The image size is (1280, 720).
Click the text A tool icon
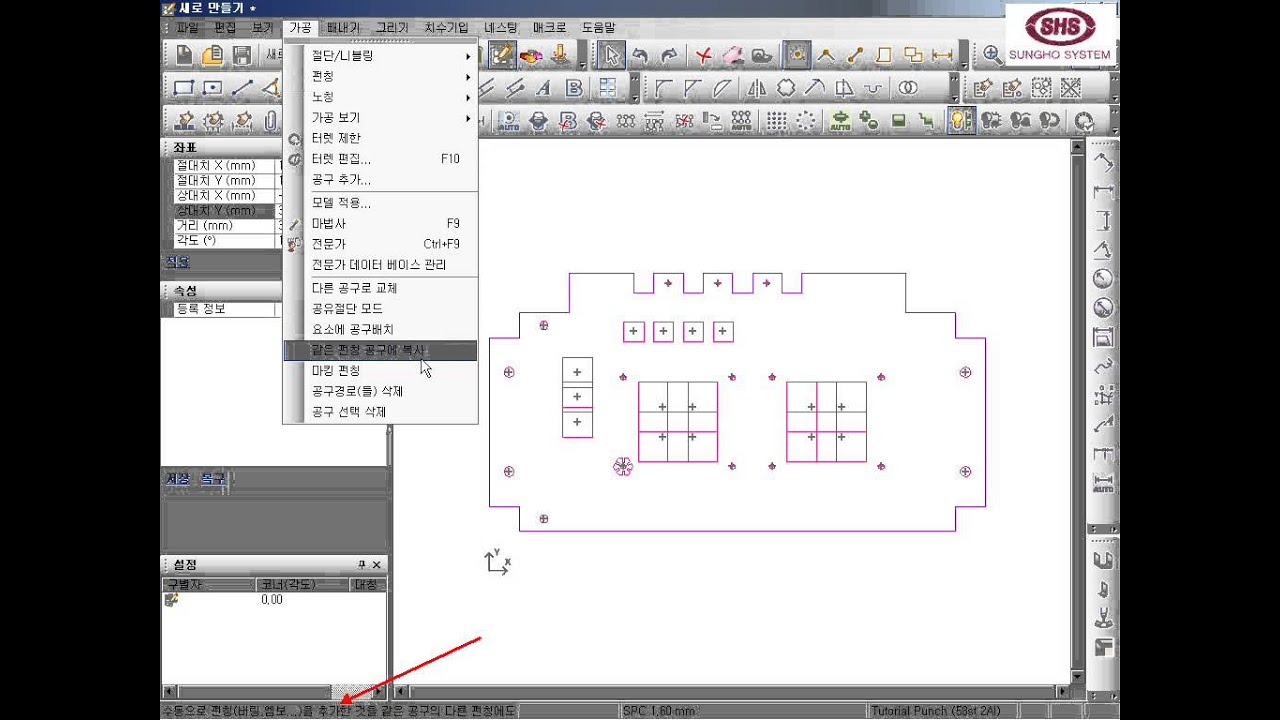coord(544,88)
